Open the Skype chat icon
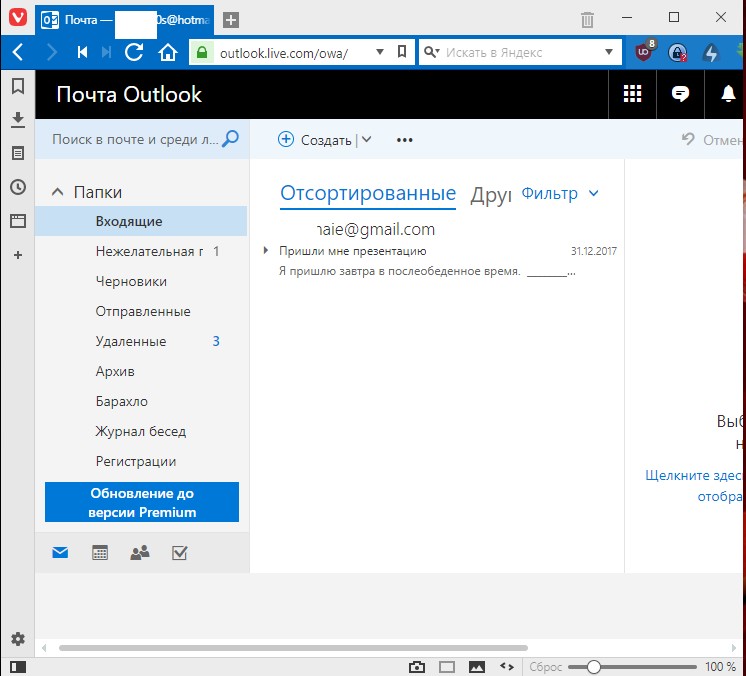The width and height of the screenshot is (746, 676). pyautogui.click(x=680, y=94)
